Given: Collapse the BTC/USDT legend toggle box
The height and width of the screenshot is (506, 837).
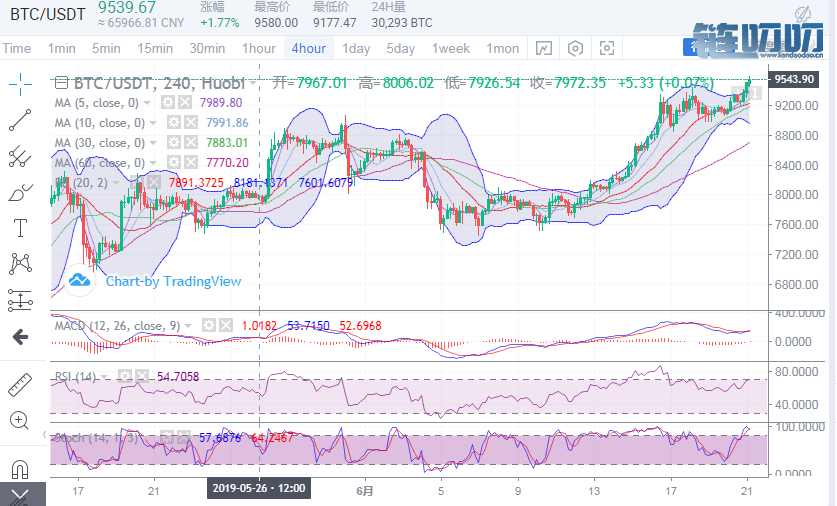Looking at the screenshot, I should pos(61,83).
